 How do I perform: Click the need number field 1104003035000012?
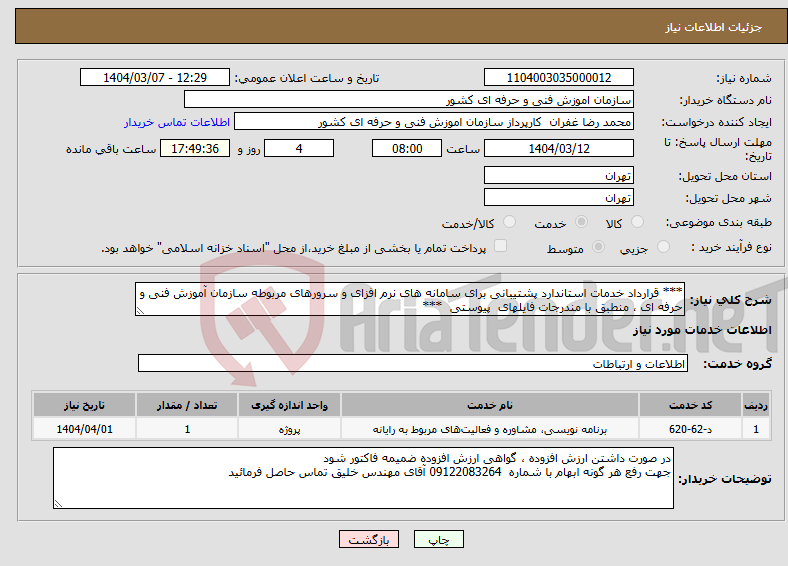[559, 77]
